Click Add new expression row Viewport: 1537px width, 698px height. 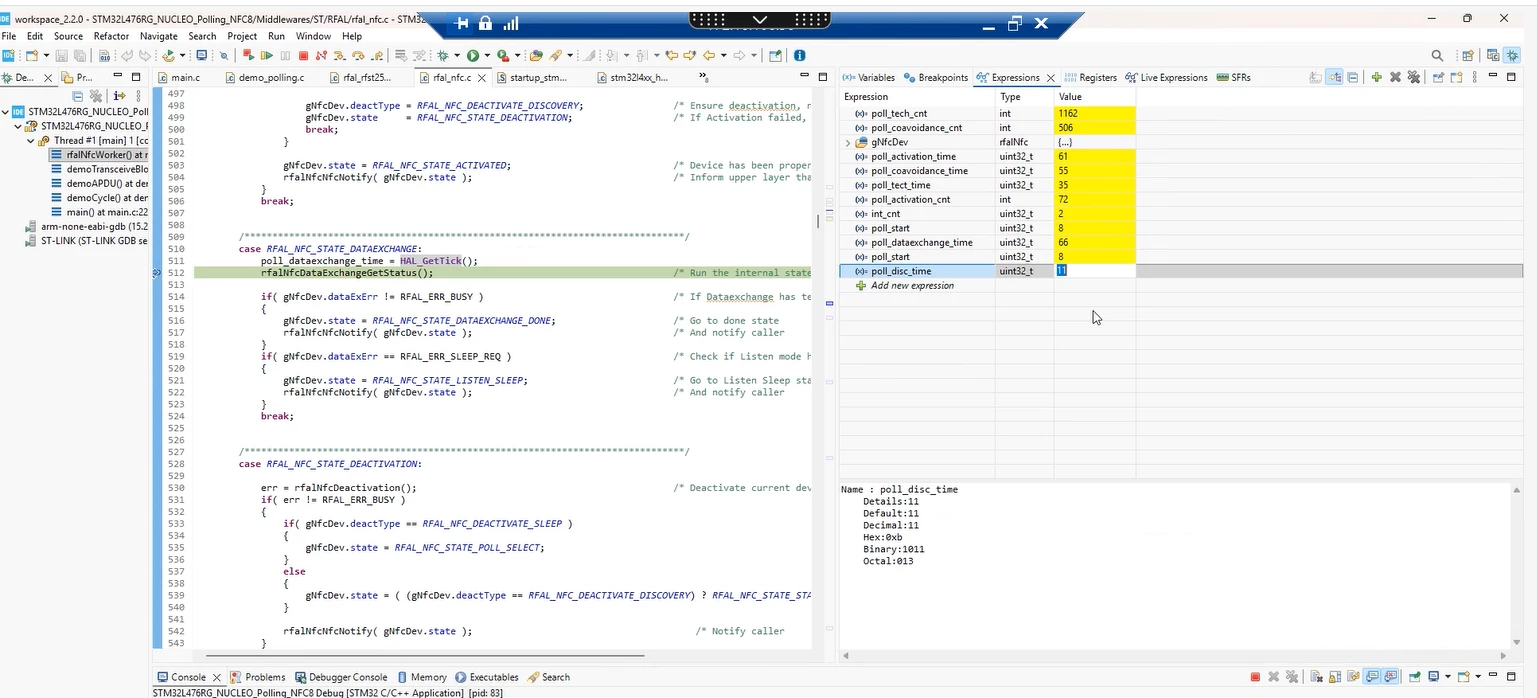905,285
